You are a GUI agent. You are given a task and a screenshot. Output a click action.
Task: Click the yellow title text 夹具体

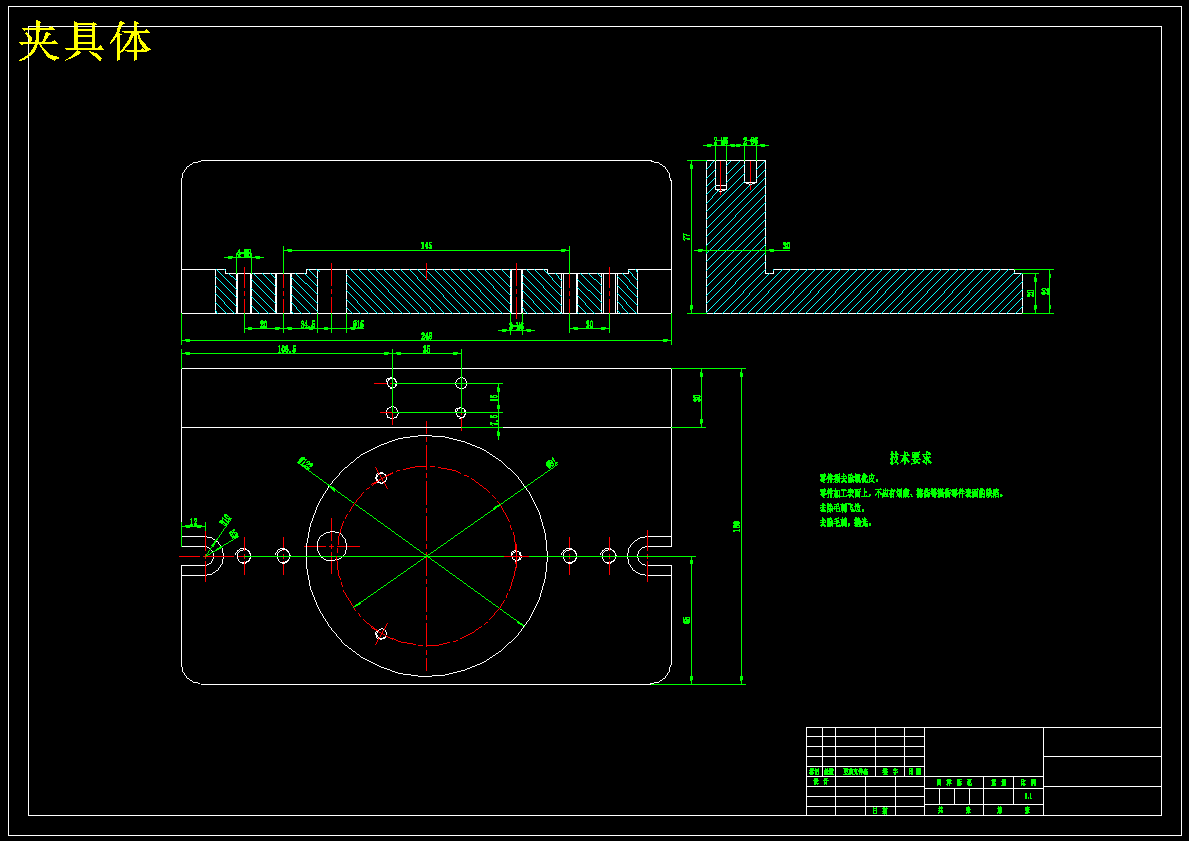tap(85, 42)
